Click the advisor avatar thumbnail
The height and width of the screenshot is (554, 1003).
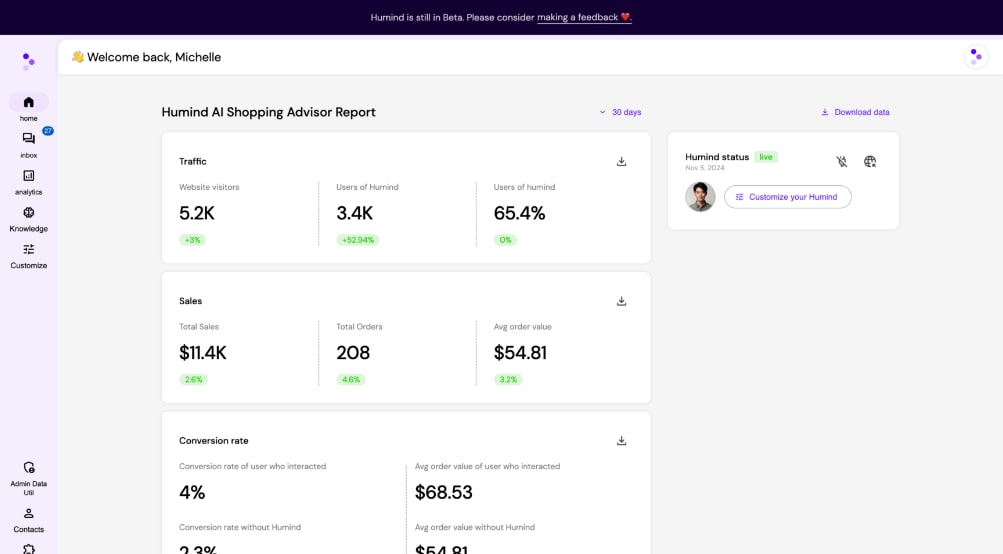tap(700, 197)
